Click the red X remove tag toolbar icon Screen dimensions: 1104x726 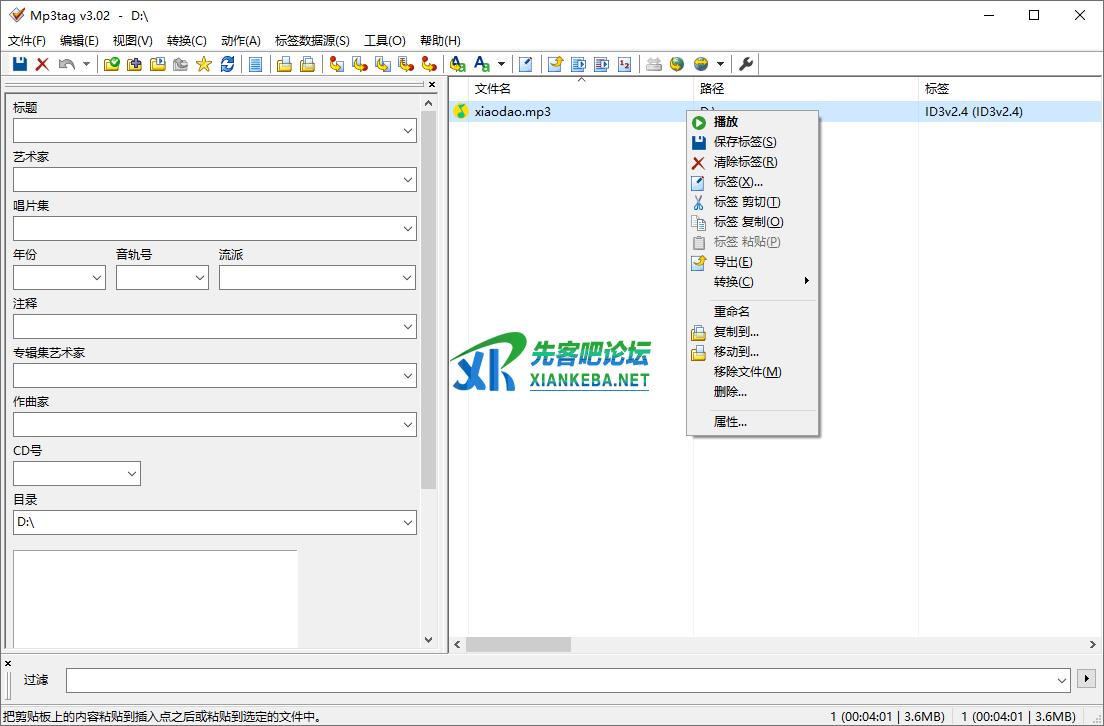(x=42, y=64)
